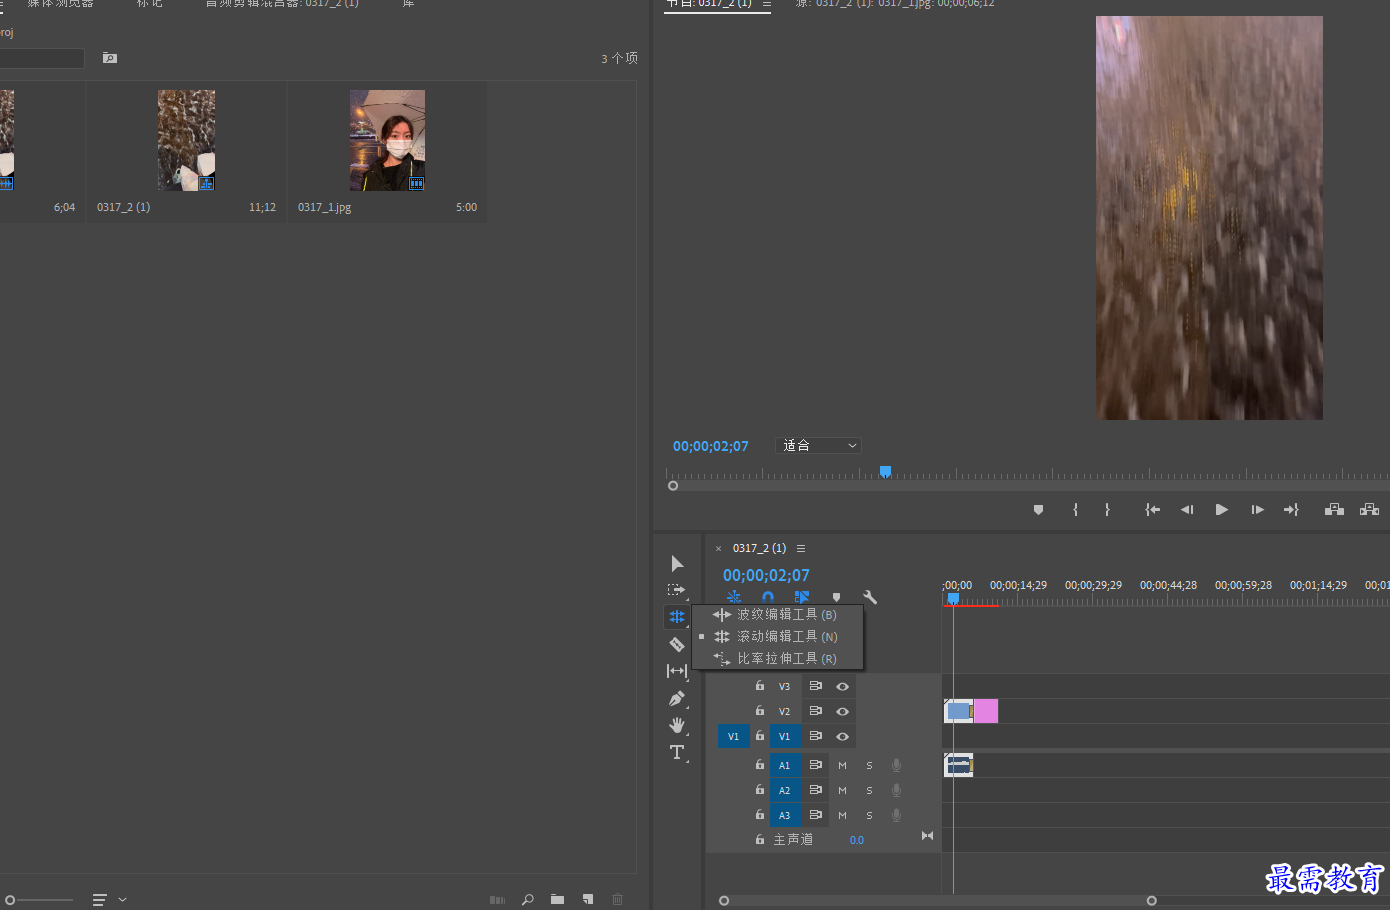Close the 0317_2 (1) sequence tab
1390x910 pixels.
pyautogui.click(x=718, y=548)
